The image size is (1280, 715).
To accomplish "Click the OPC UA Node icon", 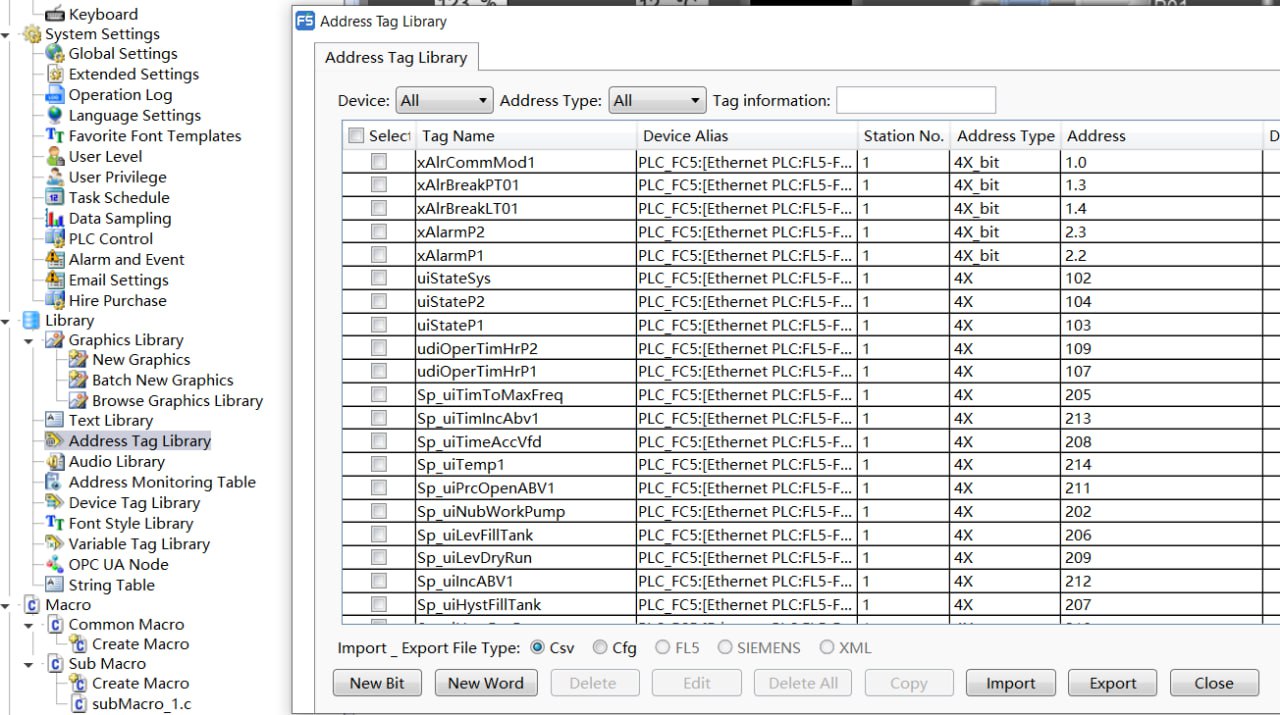I will click(55, 565).
